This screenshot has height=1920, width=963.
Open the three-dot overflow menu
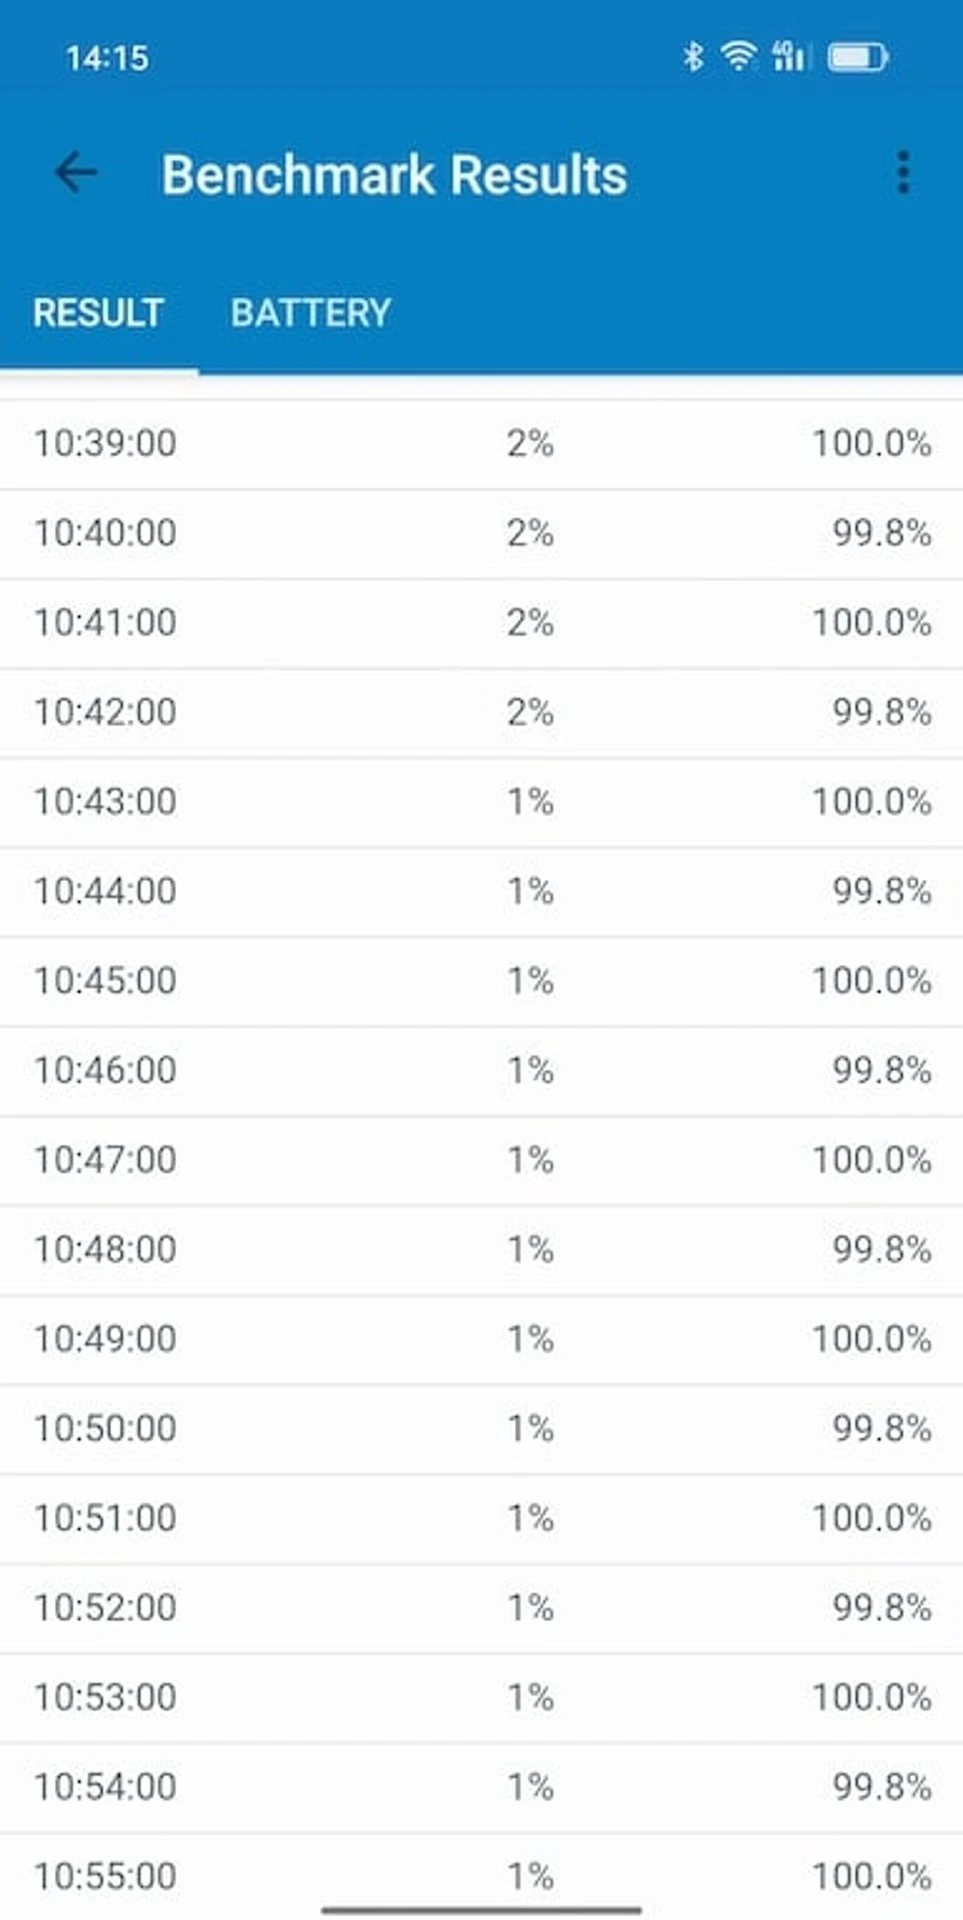903,173
